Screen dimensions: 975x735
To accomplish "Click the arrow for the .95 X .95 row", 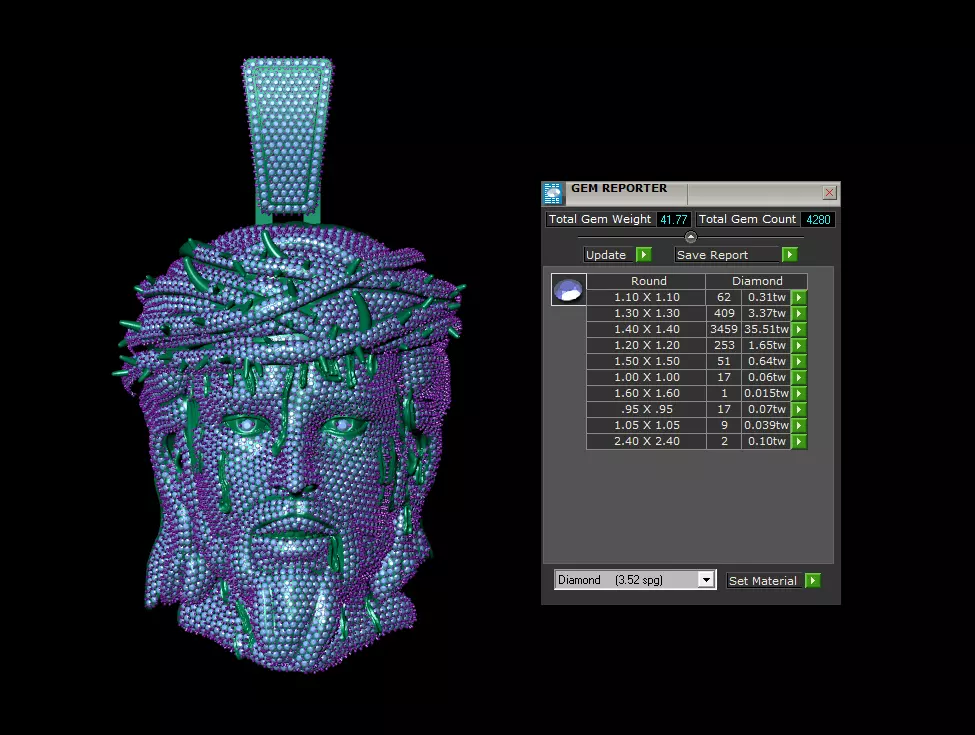I will point(799,409).
